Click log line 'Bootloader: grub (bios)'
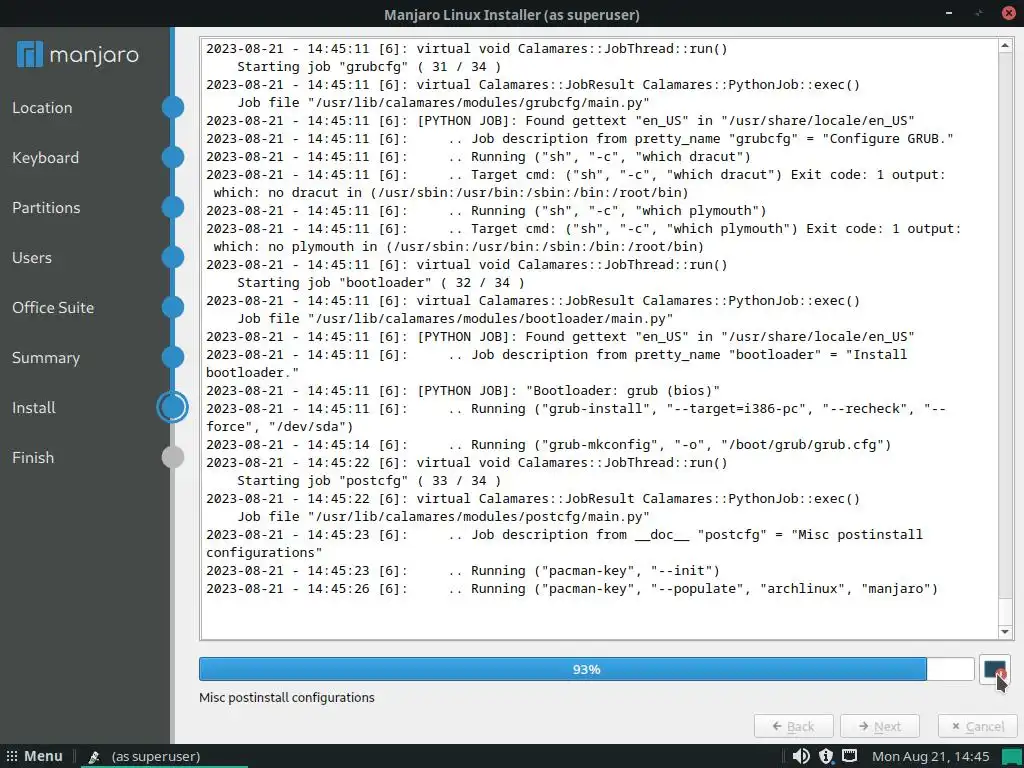1024x768 pixels. click(x=463, y=391)
